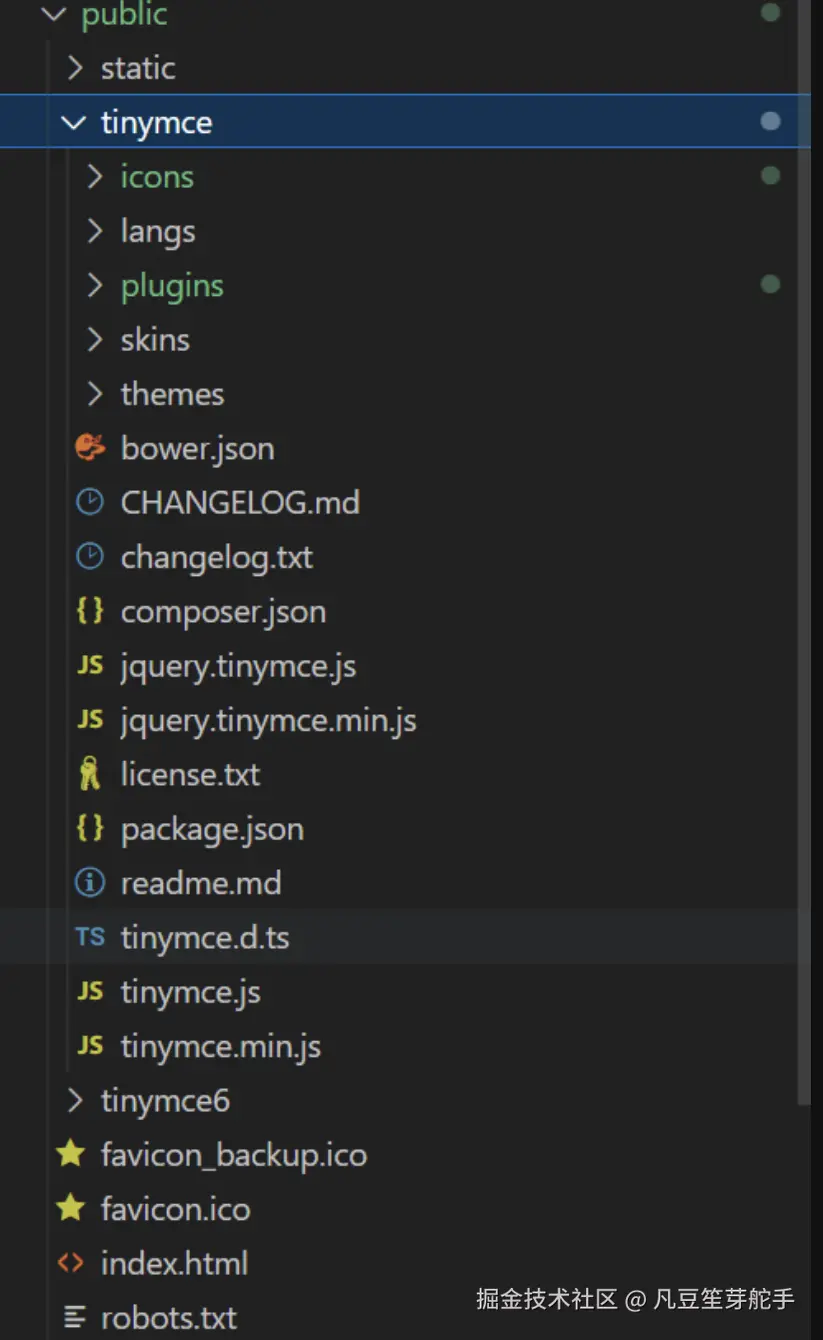Click the JS icon beside jquery.tinymce.js

pos(90,665)
